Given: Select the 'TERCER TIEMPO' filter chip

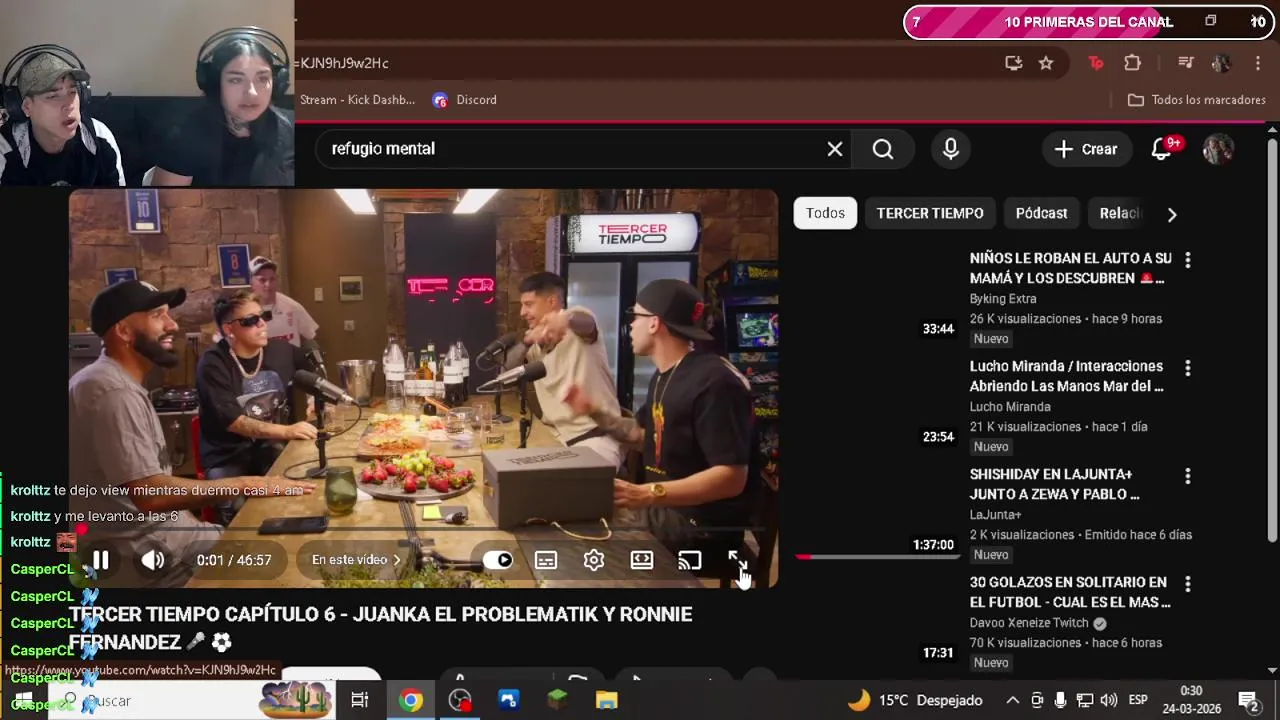Looking at the screenshot, I should click(x=930, y=213).
